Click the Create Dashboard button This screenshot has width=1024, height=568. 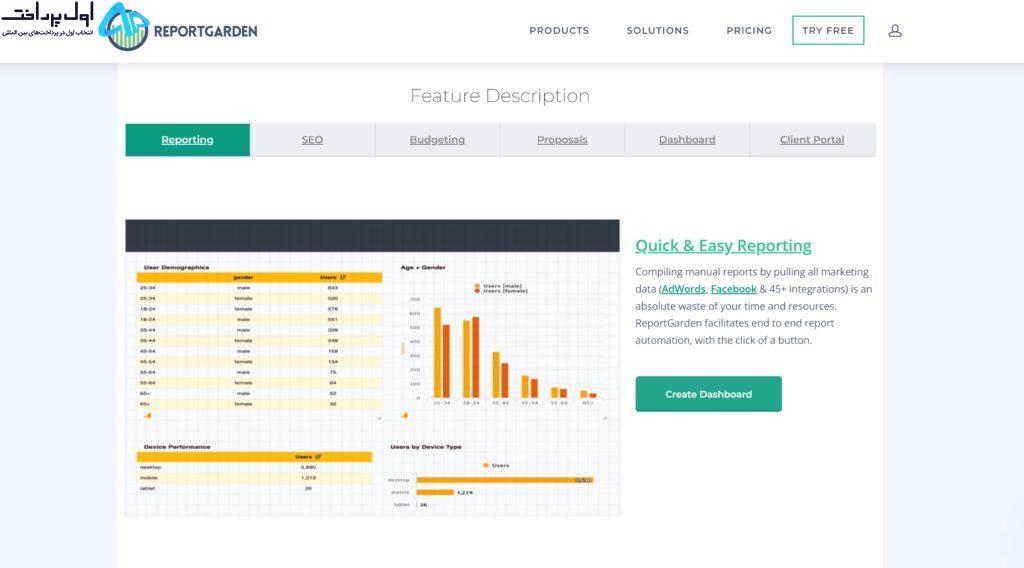(x=709, y=394)
